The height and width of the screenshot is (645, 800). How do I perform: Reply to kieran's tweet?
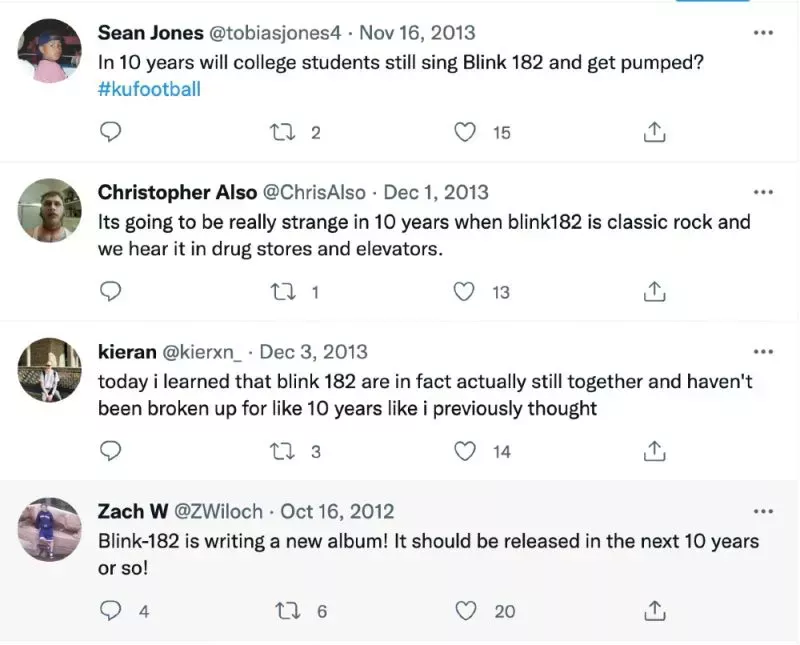click(112, 451)
